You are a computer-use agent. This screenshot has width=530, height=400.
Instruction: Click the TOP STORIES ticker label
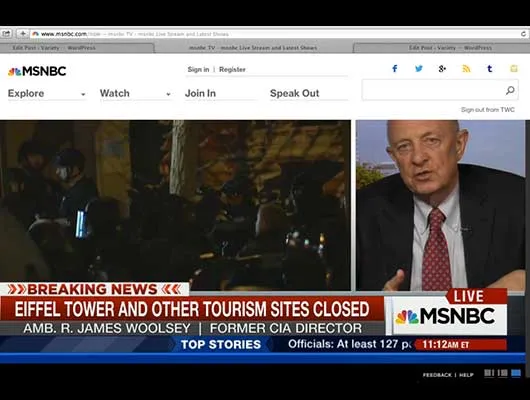pos(221,345)
